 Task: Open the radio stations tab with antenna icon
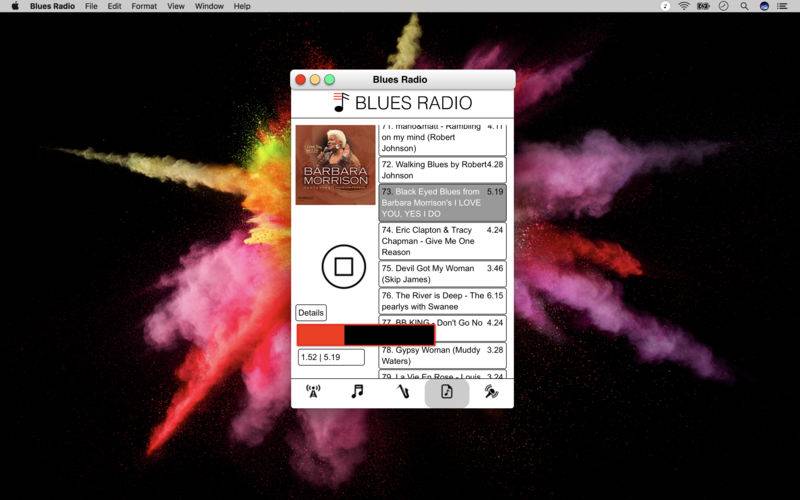point(313,392)
